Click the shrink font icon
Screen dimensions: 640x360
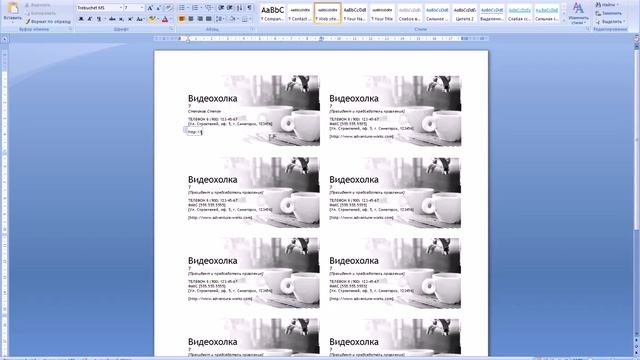[x=159, y=8]
